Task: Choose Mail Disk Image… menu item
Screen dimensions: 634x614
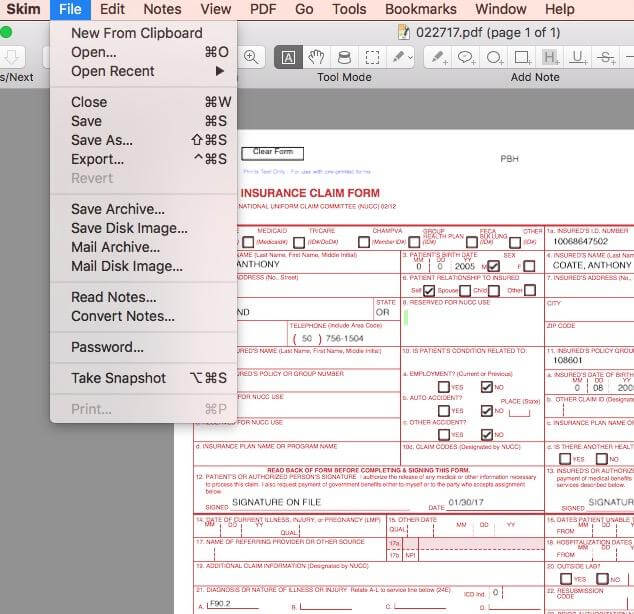Action: click(x=144, y=266)
